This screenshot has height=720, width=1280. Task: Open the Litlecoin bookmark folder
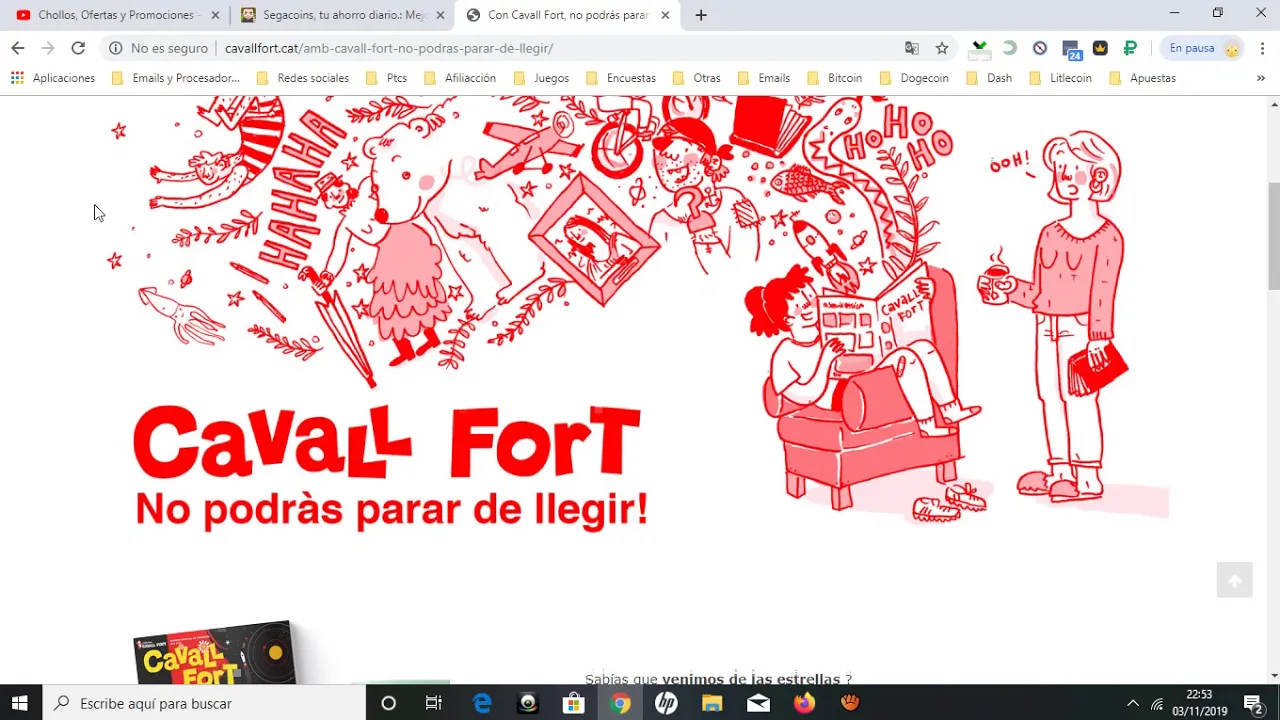point(1060,78)
